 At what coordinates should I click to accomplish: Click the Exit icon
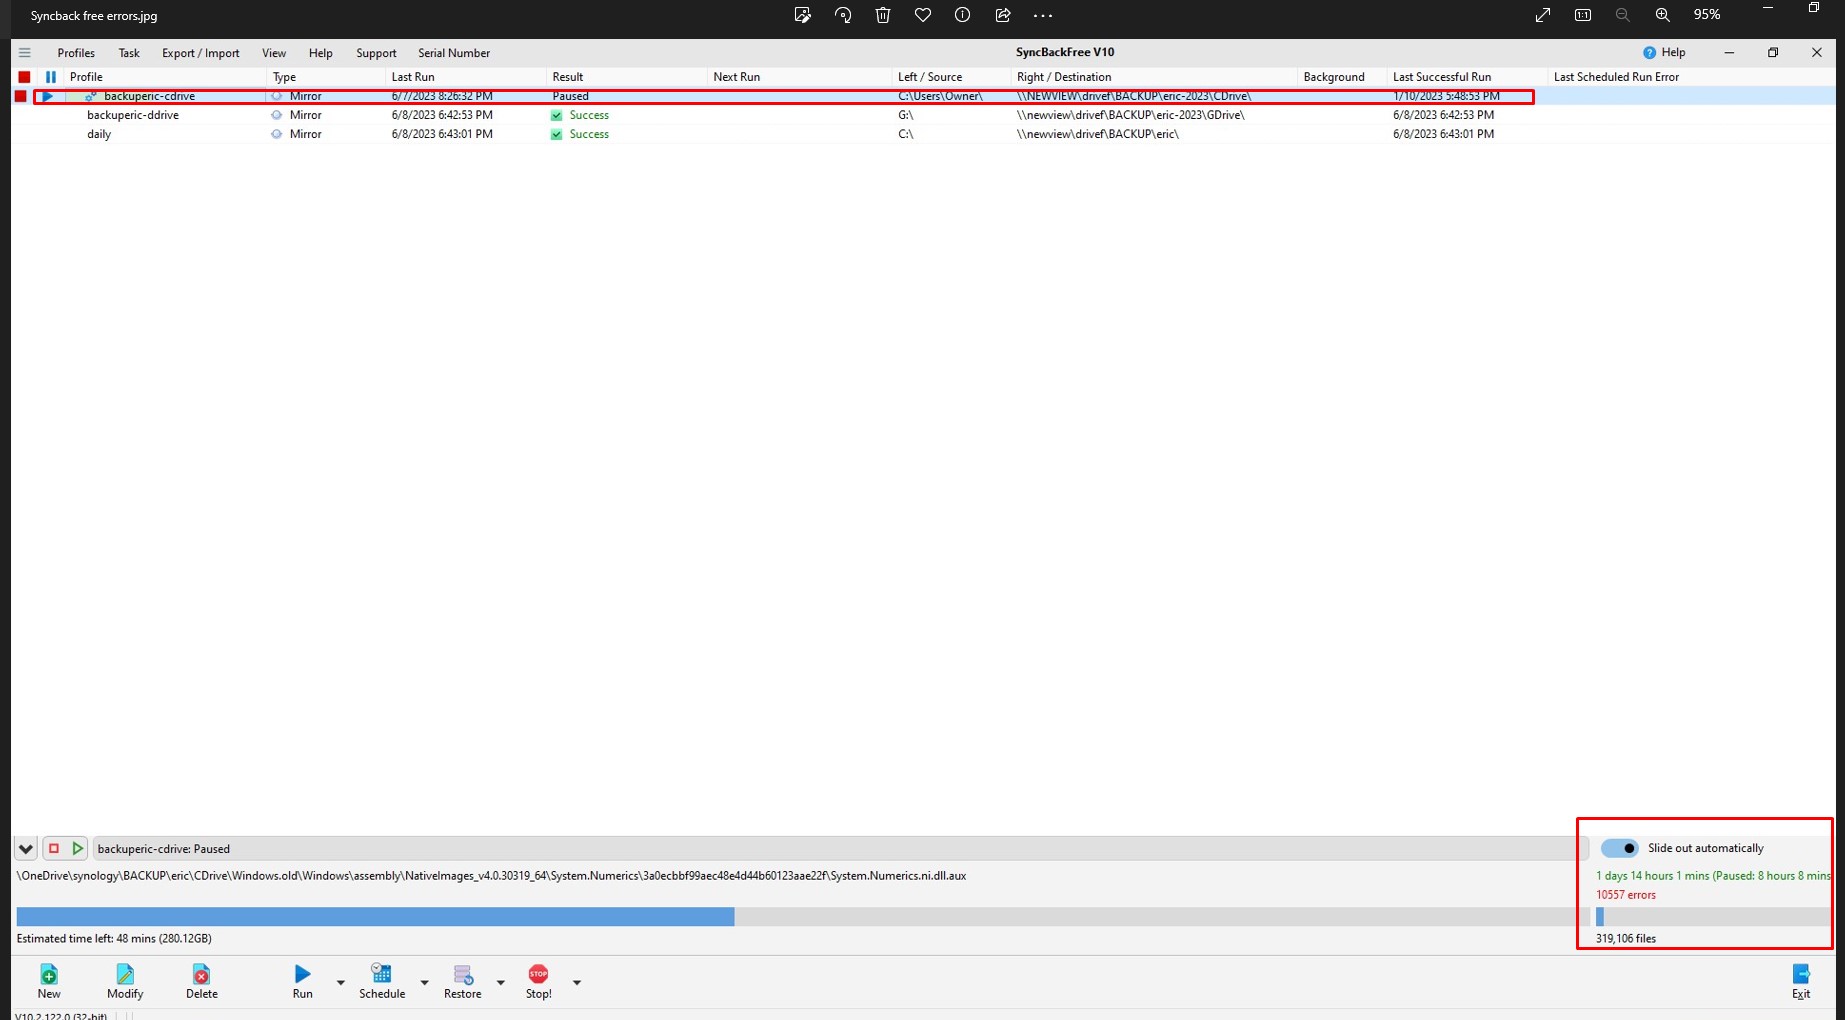pos(1801,974)
